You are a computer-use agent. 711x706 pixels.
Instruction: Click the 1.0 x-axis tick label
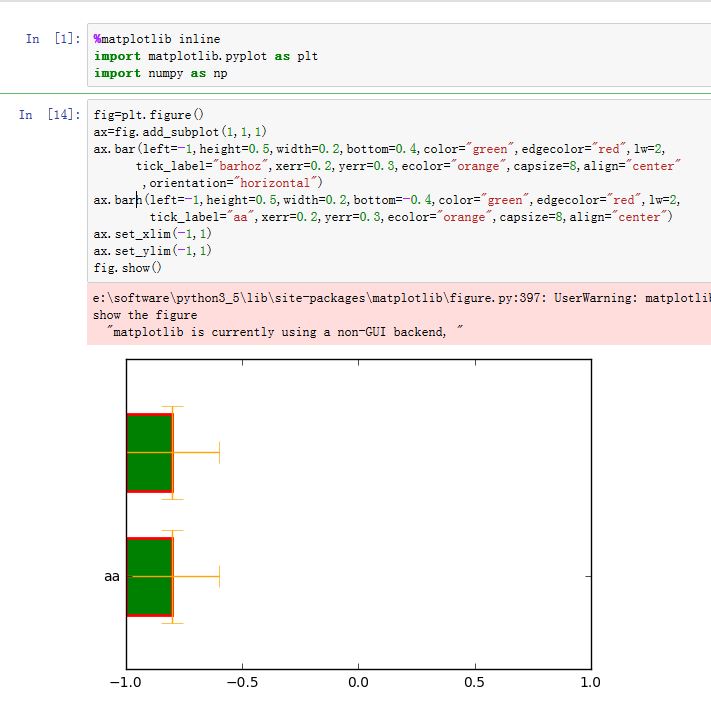[591, 682]
